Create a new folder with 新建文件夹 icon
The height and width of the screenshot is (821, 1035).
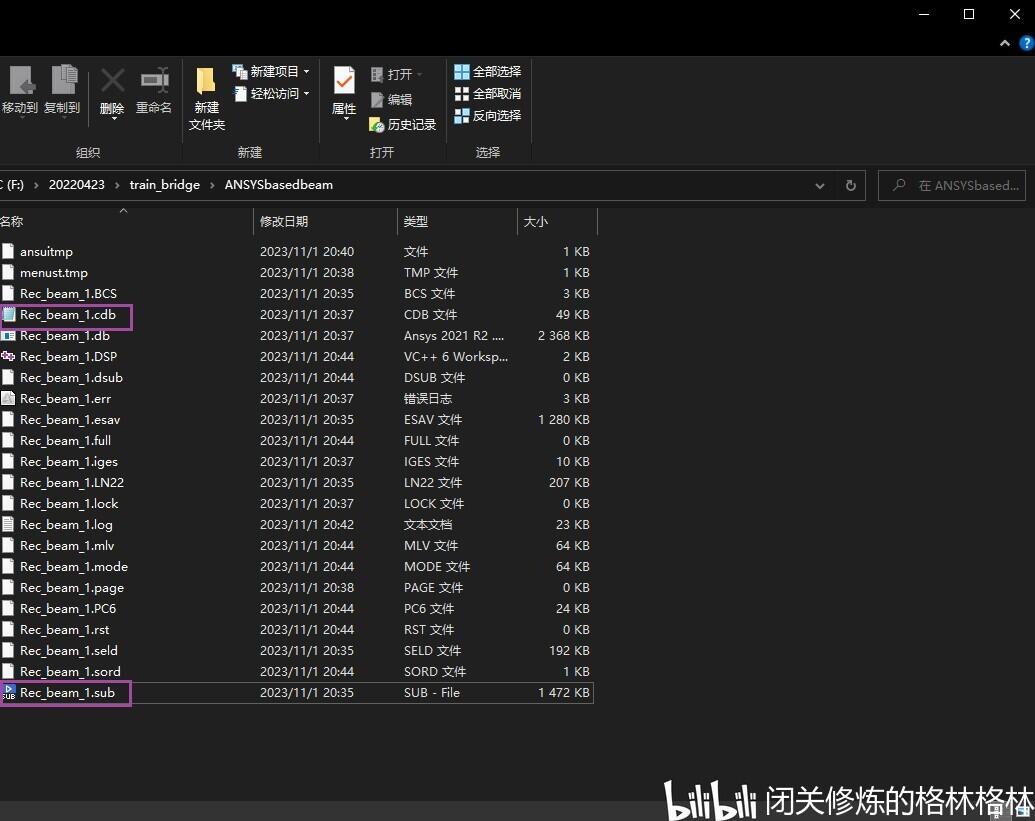207,98
